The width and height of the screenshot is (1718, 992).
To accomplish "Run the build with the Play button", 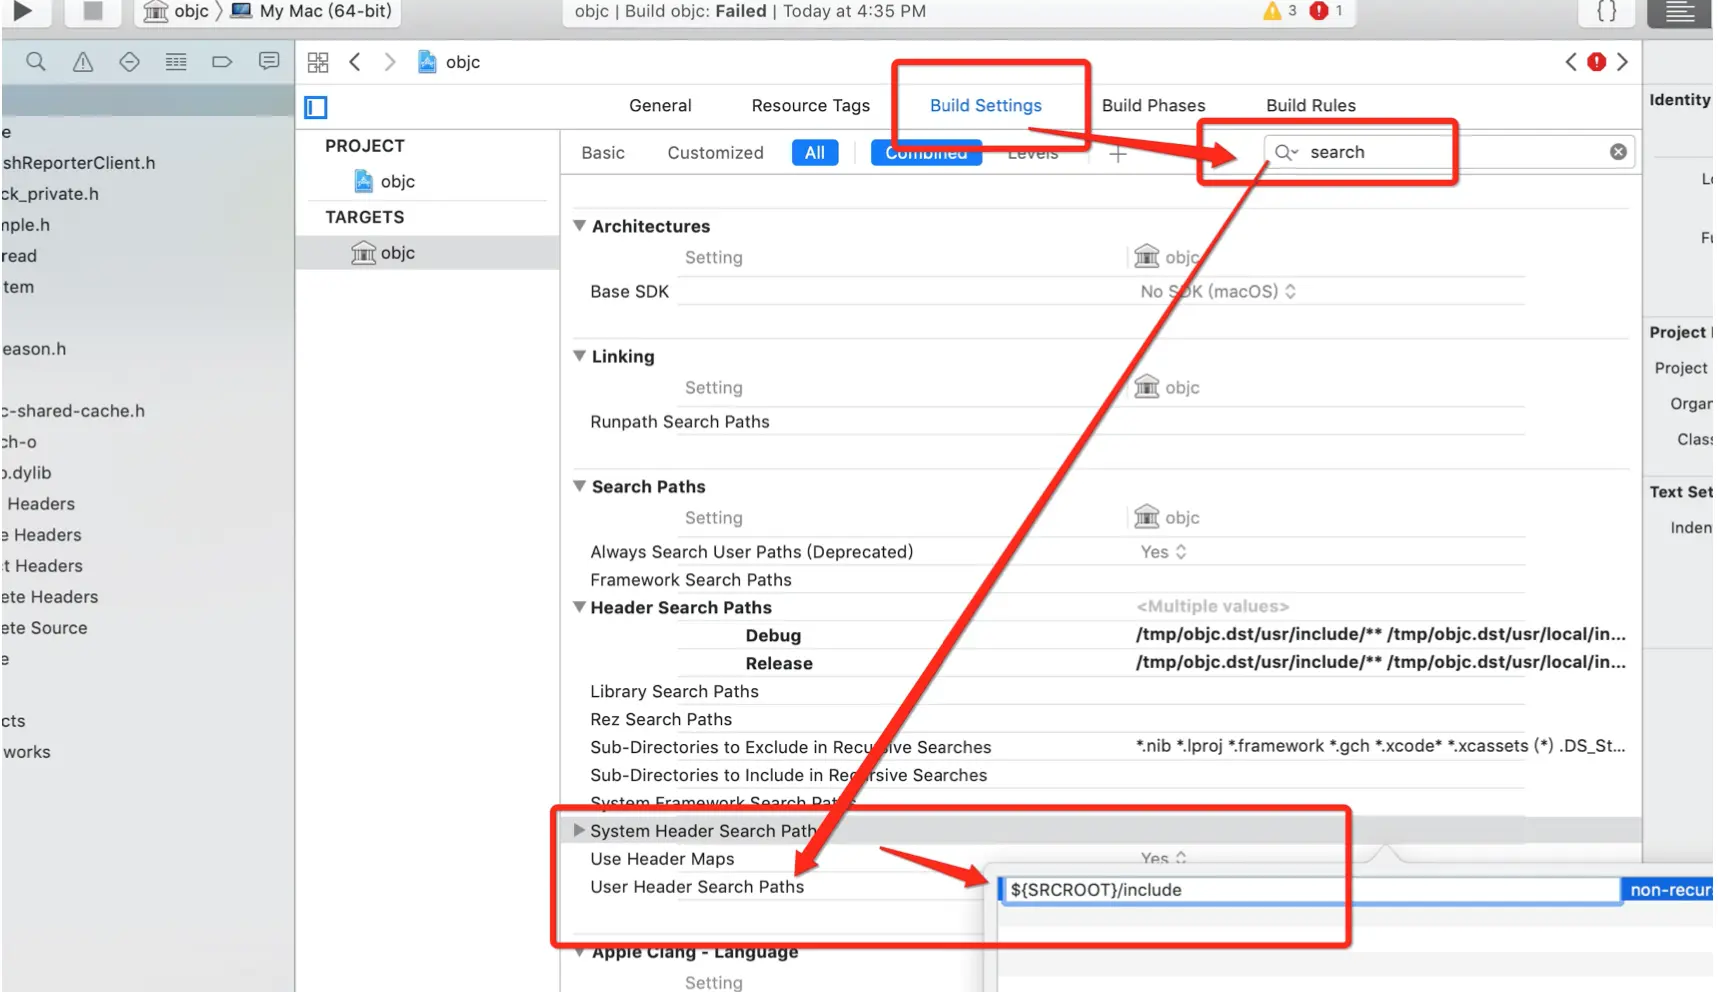I will click(x=22, y=11).
